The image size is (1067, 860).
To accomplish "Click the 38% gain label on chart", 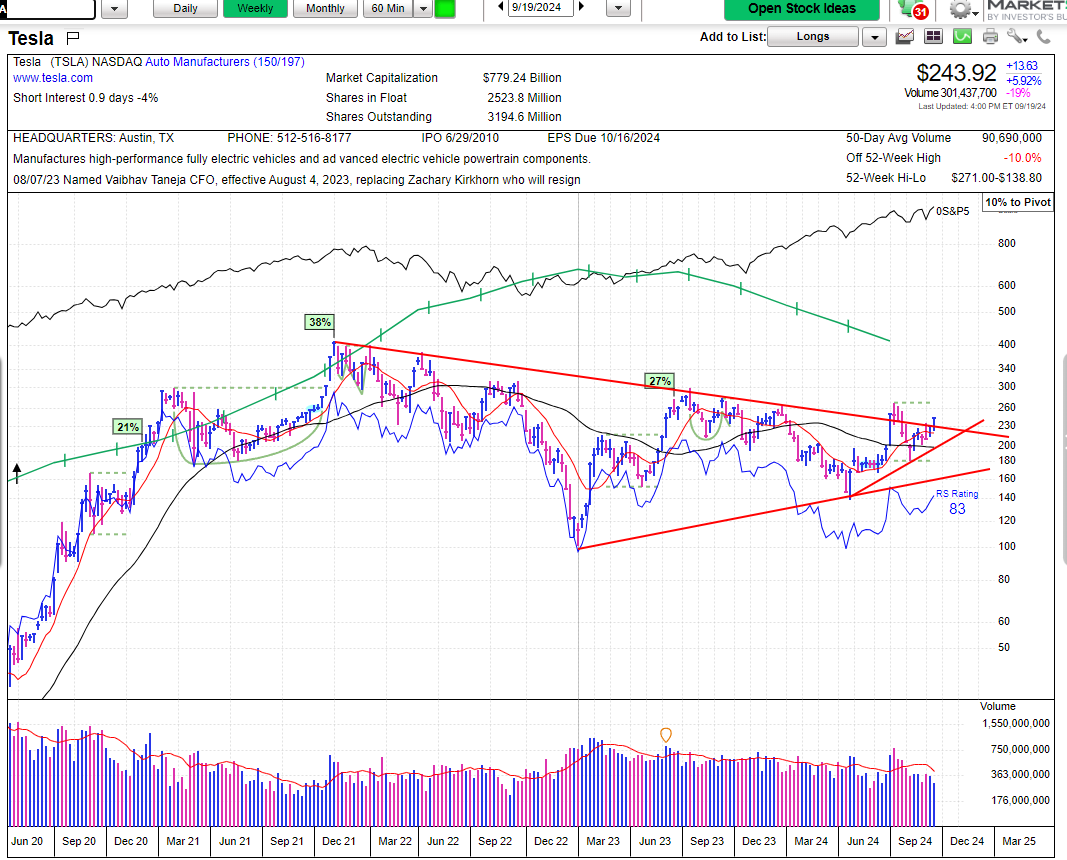I will tap(319, 322).
